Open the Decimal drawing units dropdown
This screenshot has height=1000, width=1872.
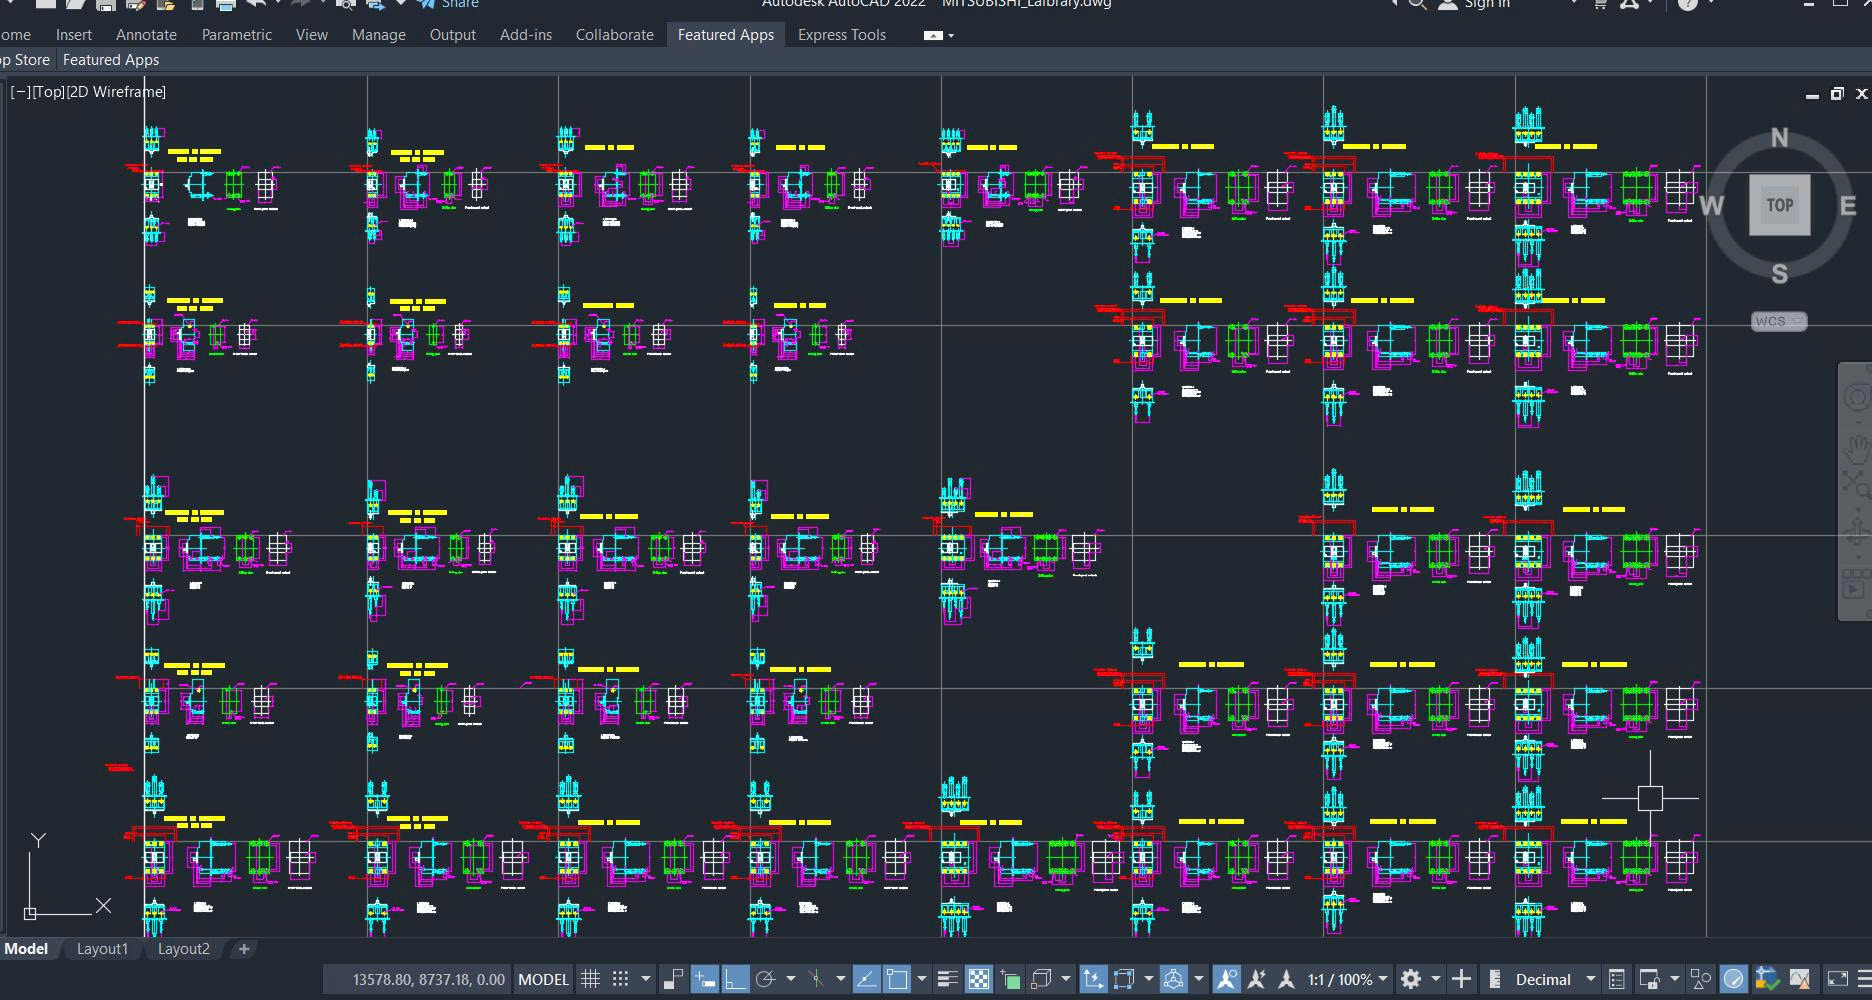point(1555,979)
